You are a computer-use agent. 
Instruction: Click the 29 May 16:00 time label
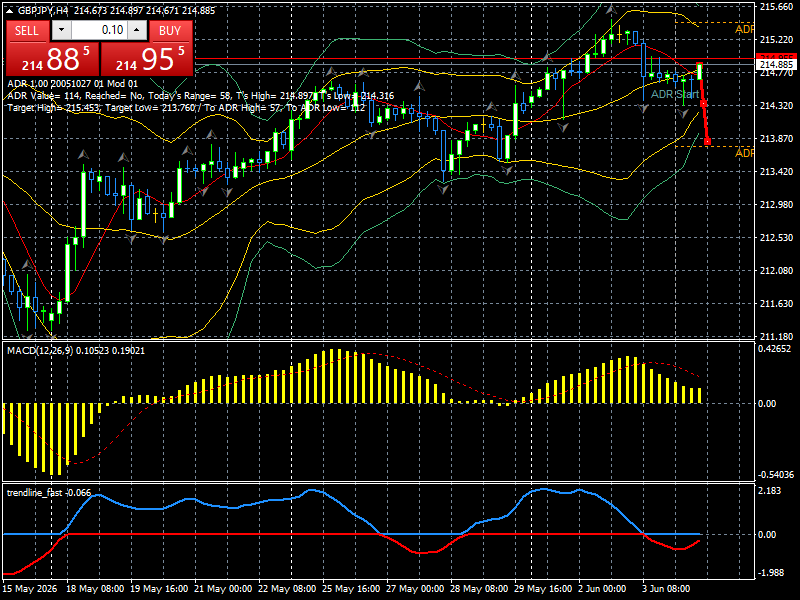[x=543, y=588]
